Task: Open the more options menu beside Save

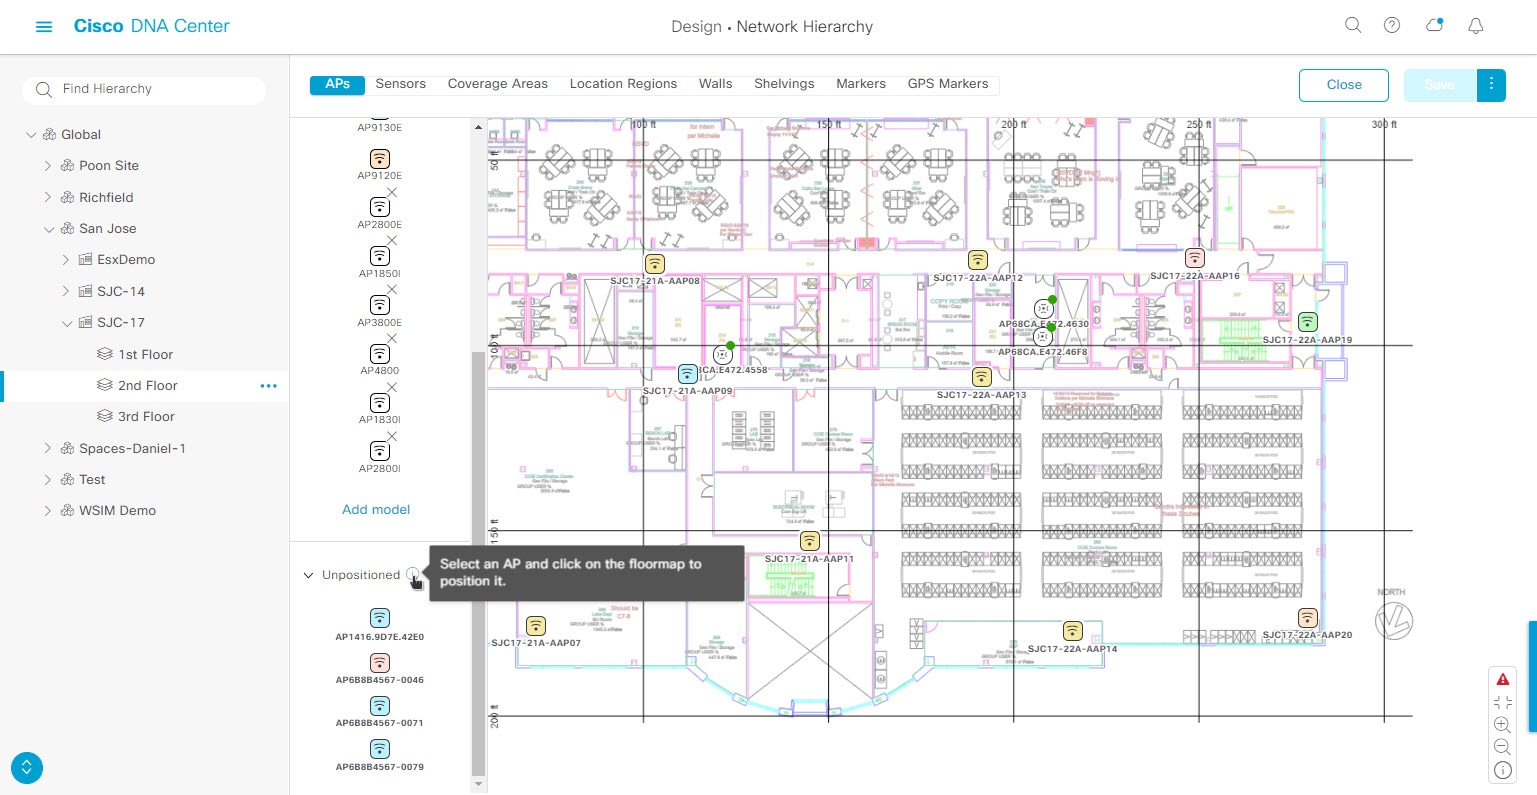Action: [x=1491, y=85]
